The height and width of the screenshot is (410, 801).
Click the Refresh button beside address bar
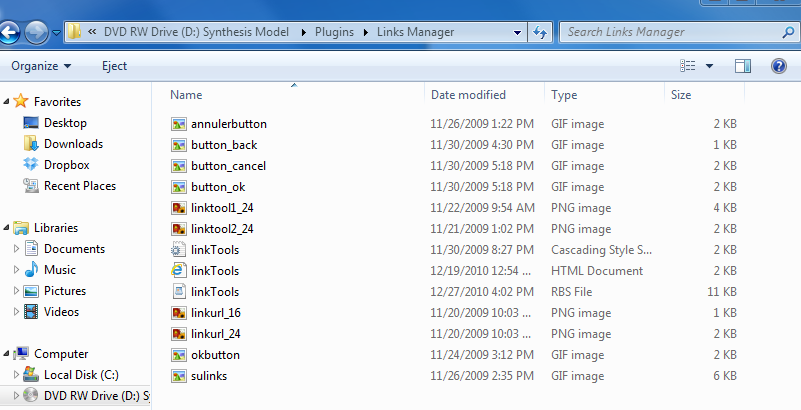pyautogui.click(x=540, y=32)
